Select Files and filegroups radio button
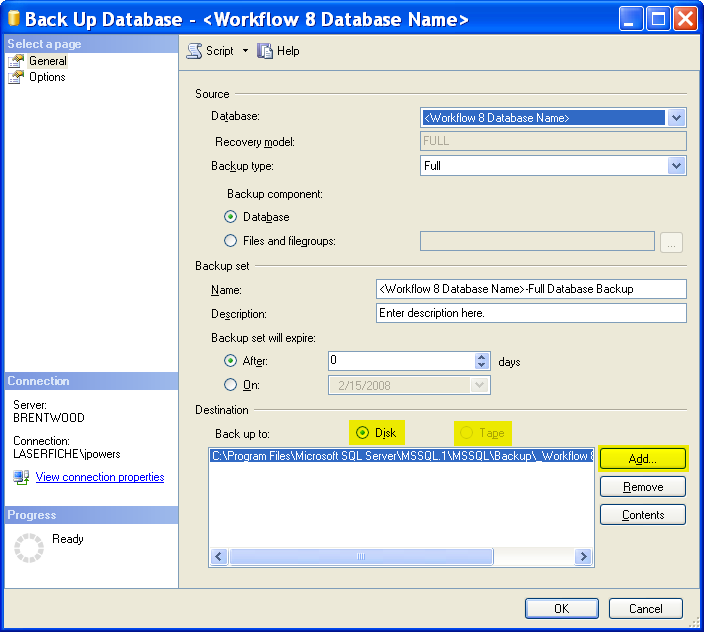Image resolution: width=704 pixels, height=632 pixels. (x=230, y=241)
